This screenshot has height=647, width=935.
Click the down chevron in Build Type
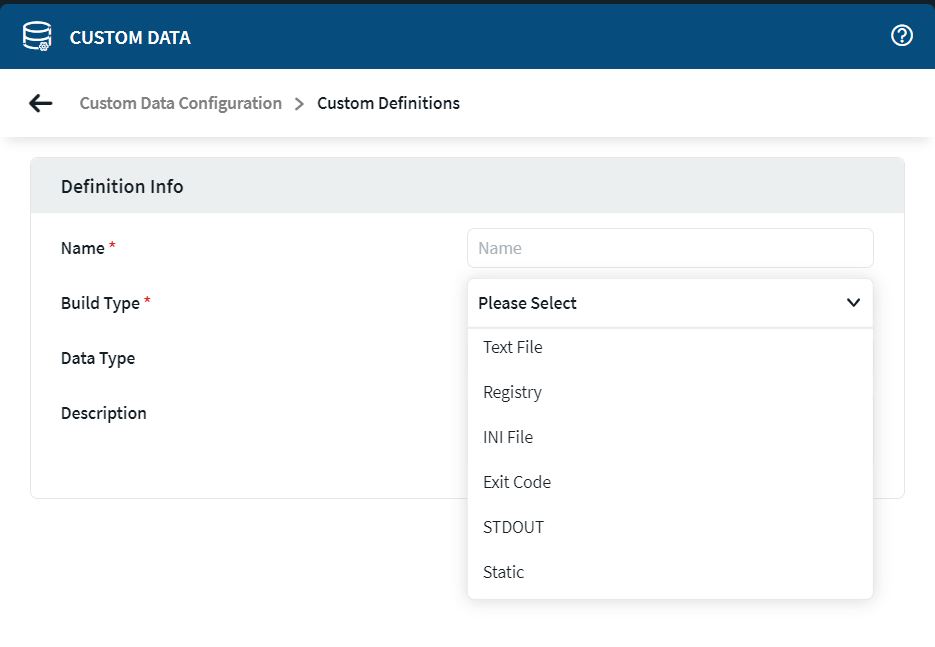[x=852, y=303]
